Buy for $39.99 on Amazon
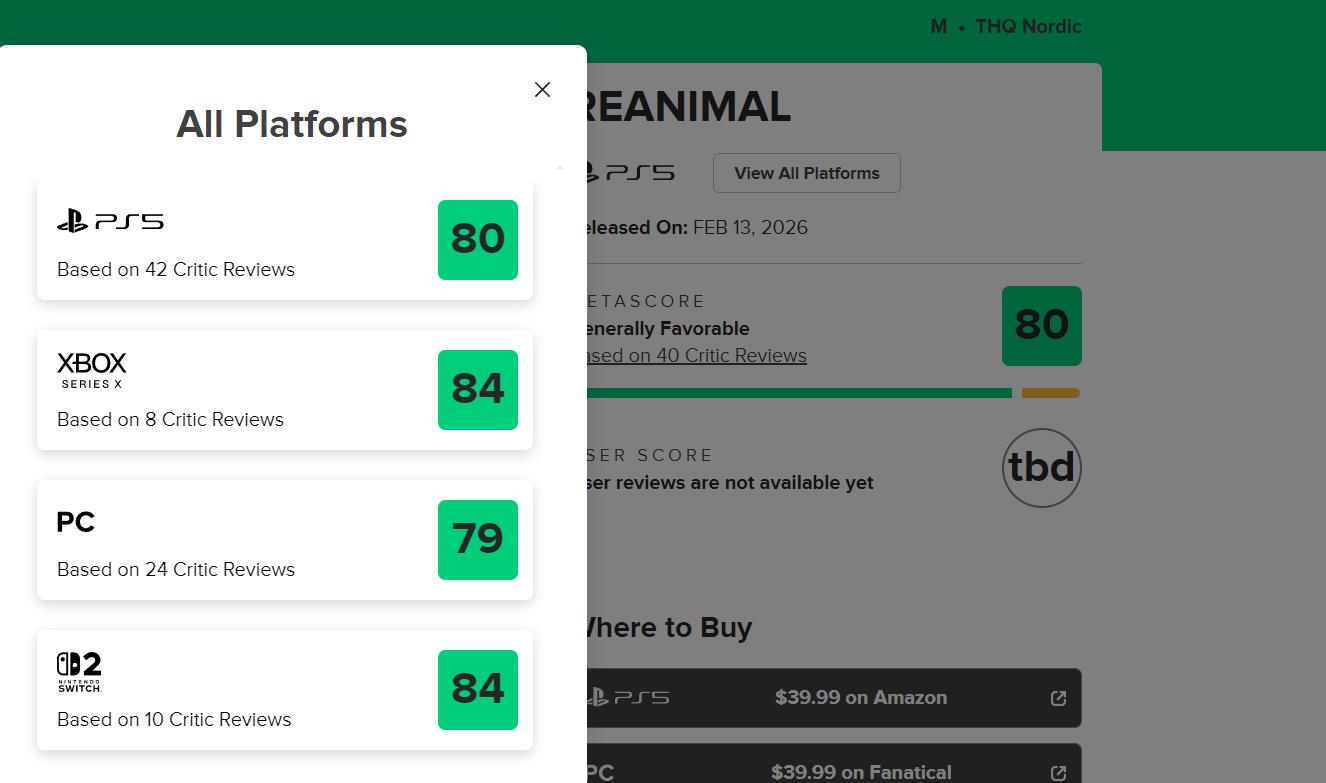Screen dimensions: 1326x783 860,698
